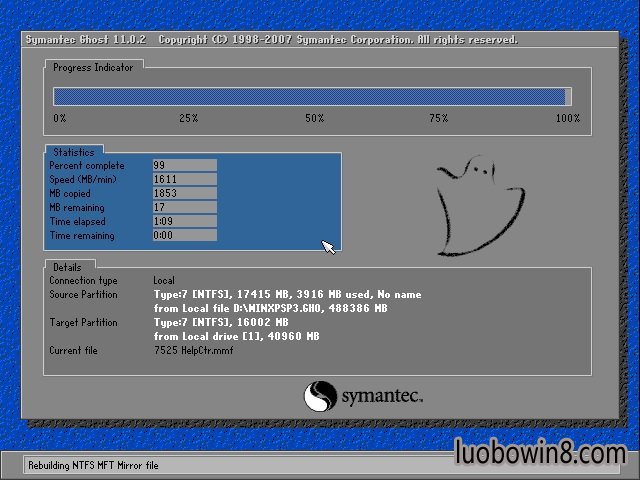The width and height of the screenshot is (640, 480).
Task: Click the MB remaining value field
Action: 184,208
